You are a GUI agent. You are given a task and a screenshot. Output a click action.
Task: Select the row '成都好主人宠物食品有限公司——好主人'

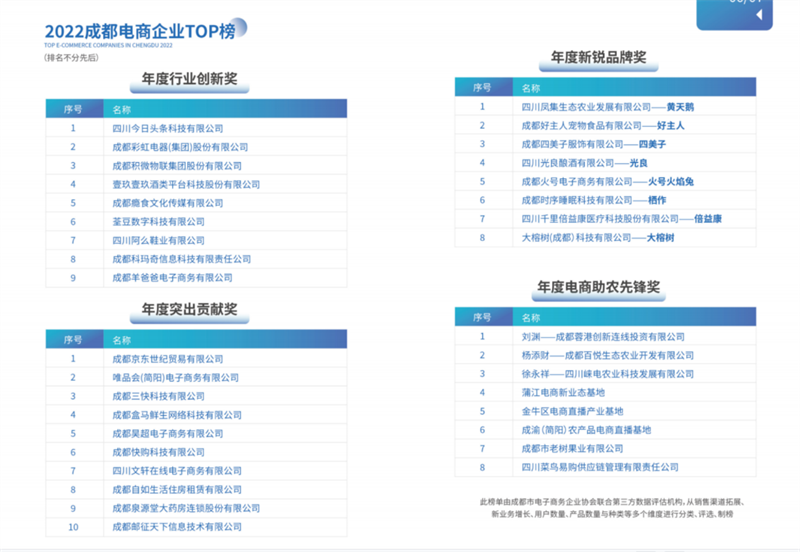coord(606,126)
